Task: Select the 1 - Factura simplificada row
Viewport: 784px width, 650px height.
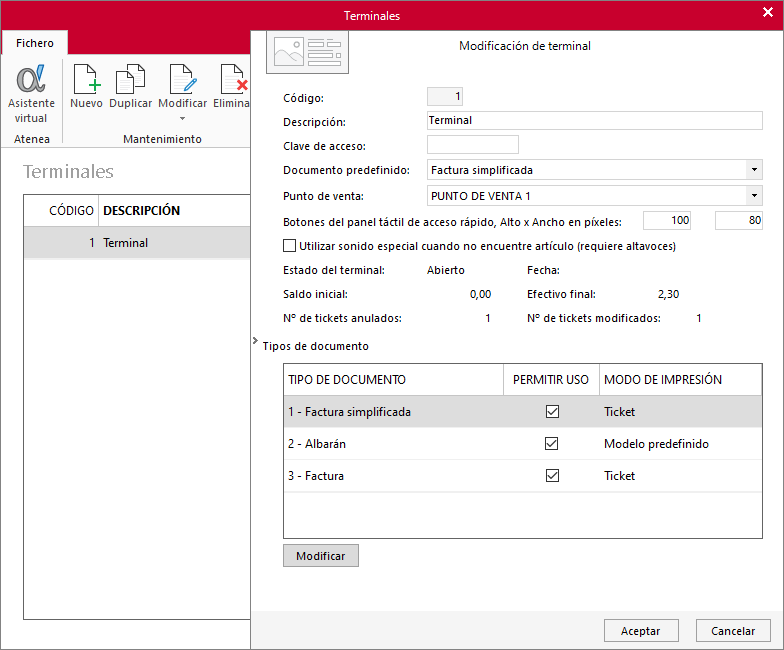Action: tap(522, 412)
